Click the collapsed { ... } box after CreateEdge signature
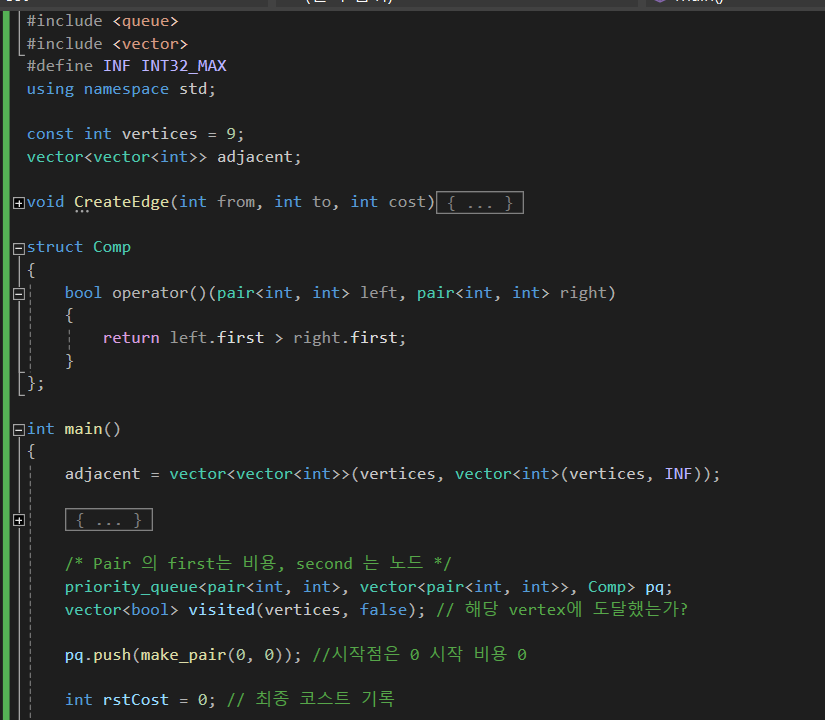This screenshot has width=825, height=720. click(480, 203)
